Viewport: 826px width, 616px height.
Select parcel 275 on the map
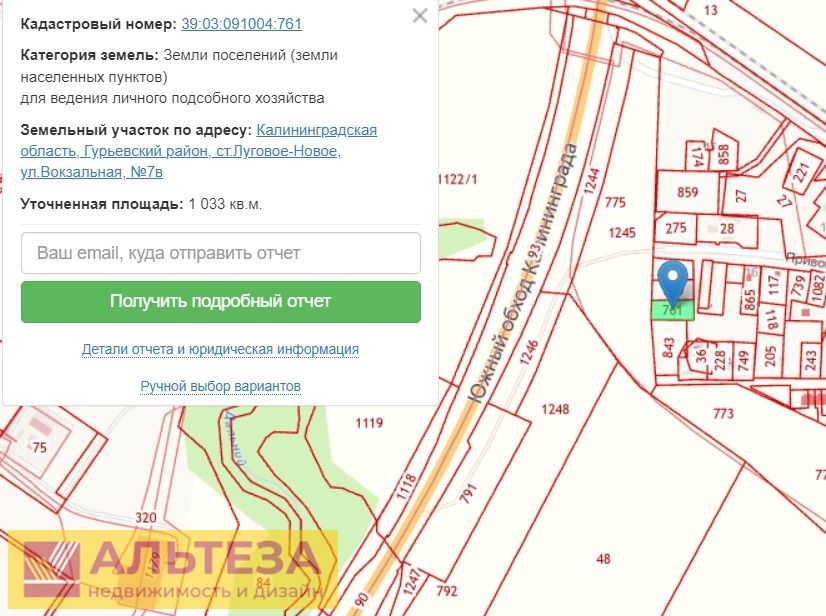(675, 228)
